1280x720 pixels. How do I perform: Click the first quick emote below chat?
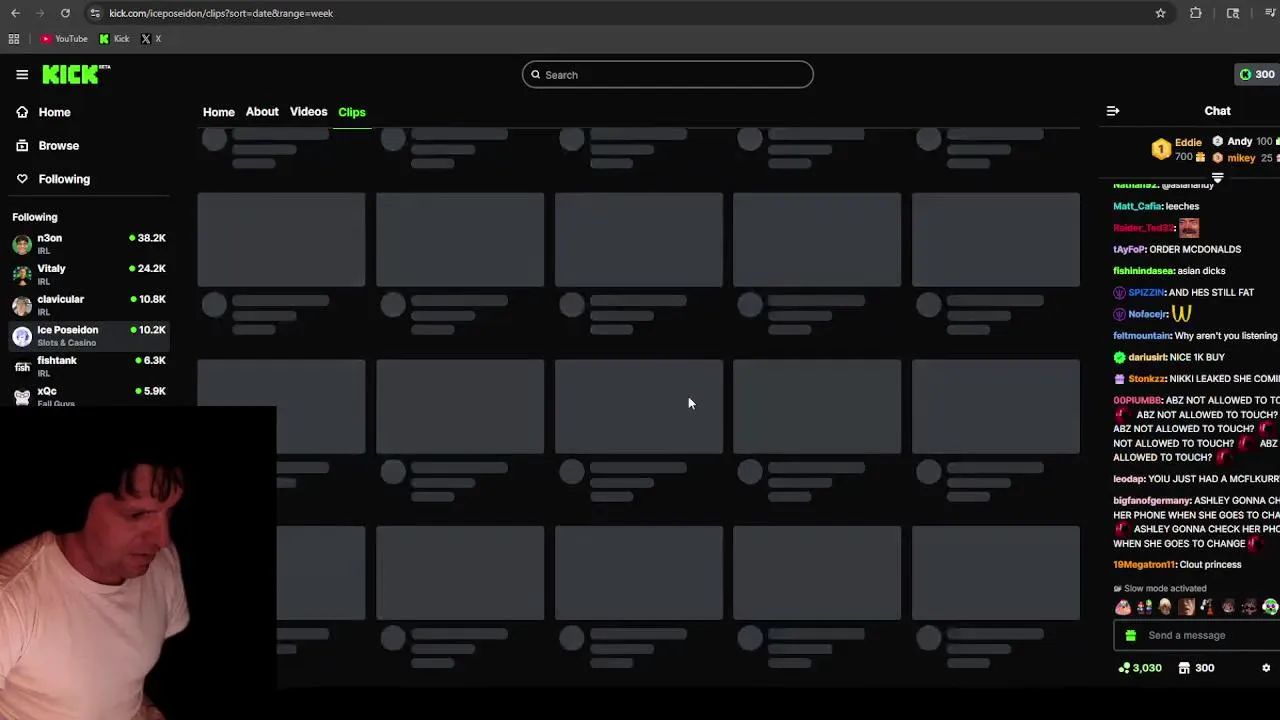[x=1123, y=607]
